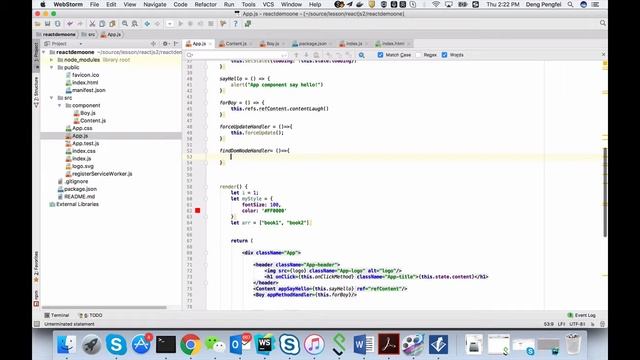
Task: Switch to the index.html editor tab
Action: pyautogui.click(x=393, y=44)
